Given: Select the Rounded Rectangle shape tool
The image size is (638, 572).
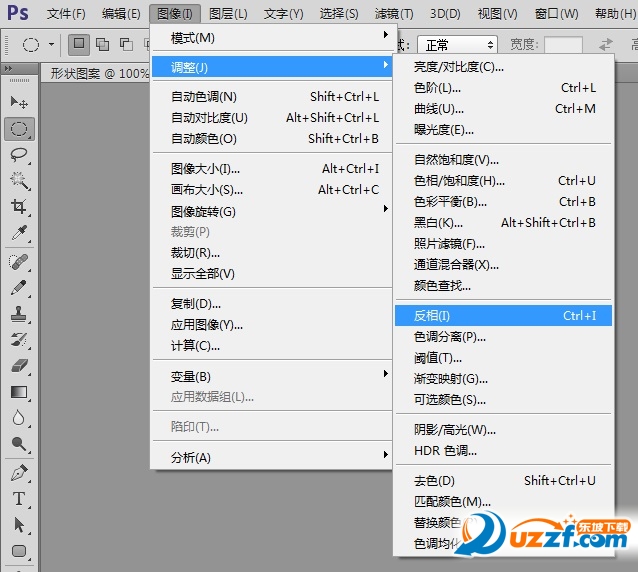Looking at the screenshot, I should (x=19, y=551).
